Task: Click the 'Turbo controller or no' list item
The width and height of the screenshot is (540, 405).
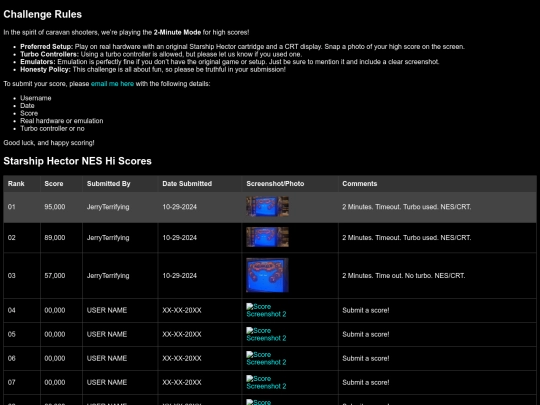Action: (x=52, y=128)
